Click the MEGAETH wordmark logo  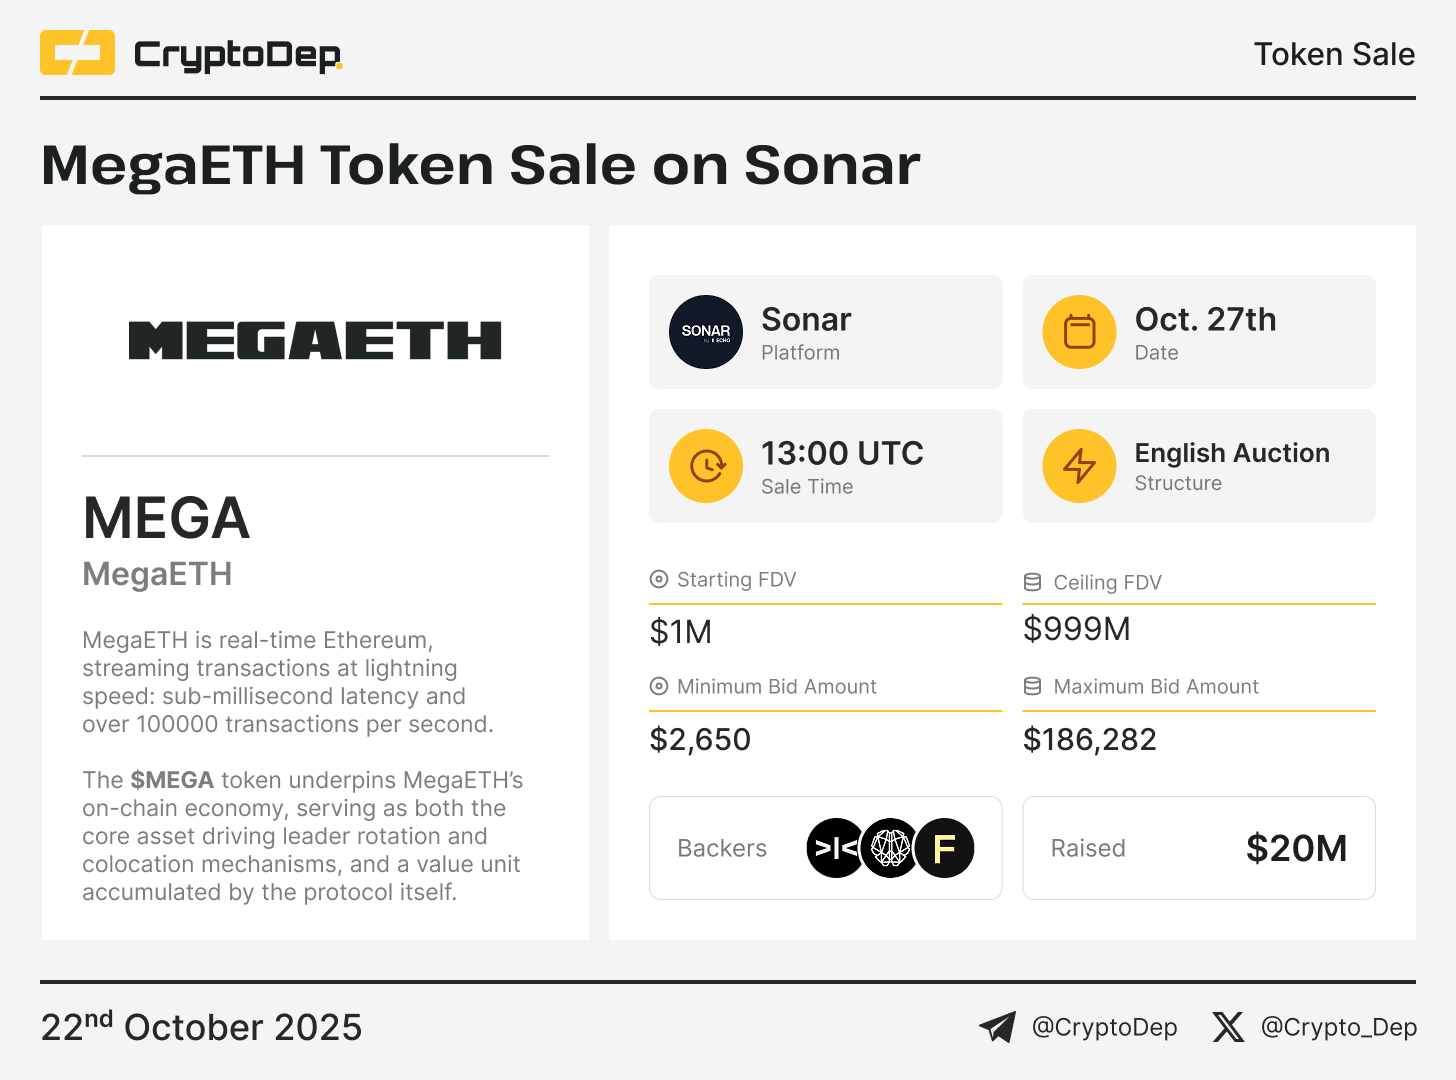[315, 340]
